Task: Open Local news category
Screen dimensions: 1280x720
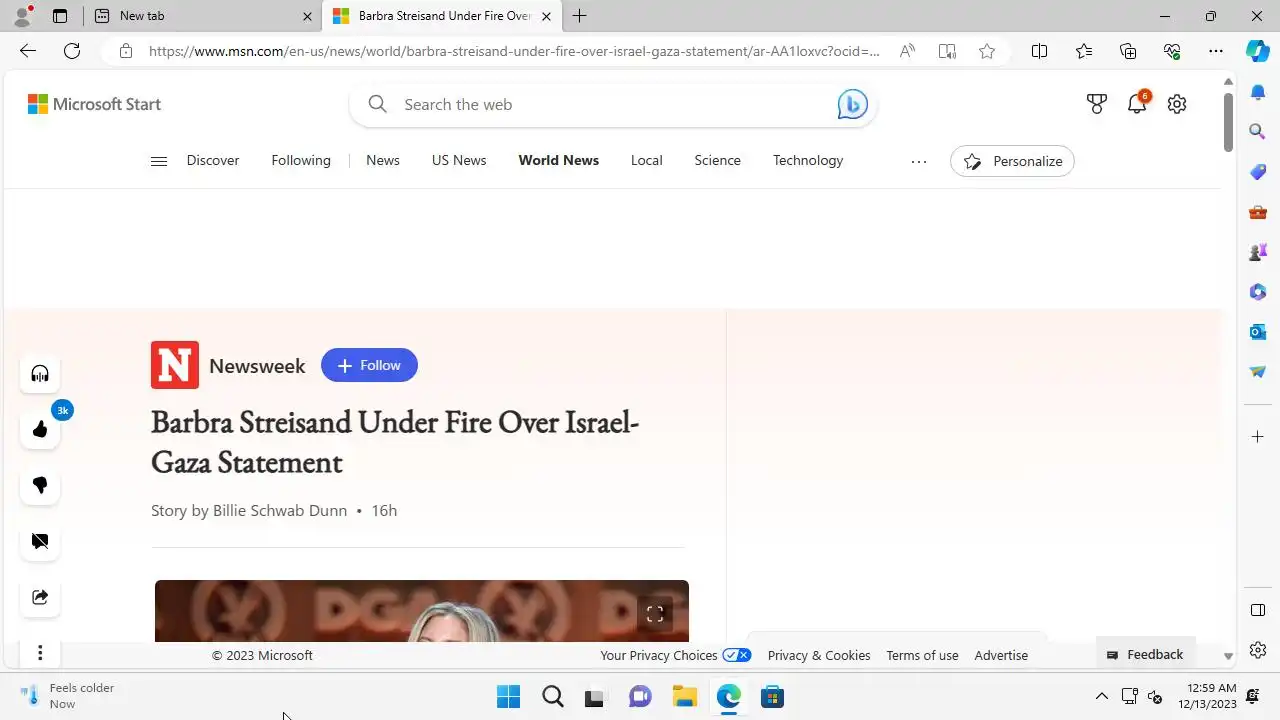Action: (647, 160)
